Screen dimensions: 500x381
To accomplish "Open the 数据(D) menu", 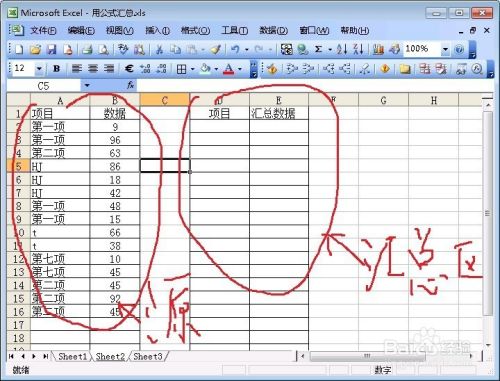I will pyautogui.click(x=274, y=31).
